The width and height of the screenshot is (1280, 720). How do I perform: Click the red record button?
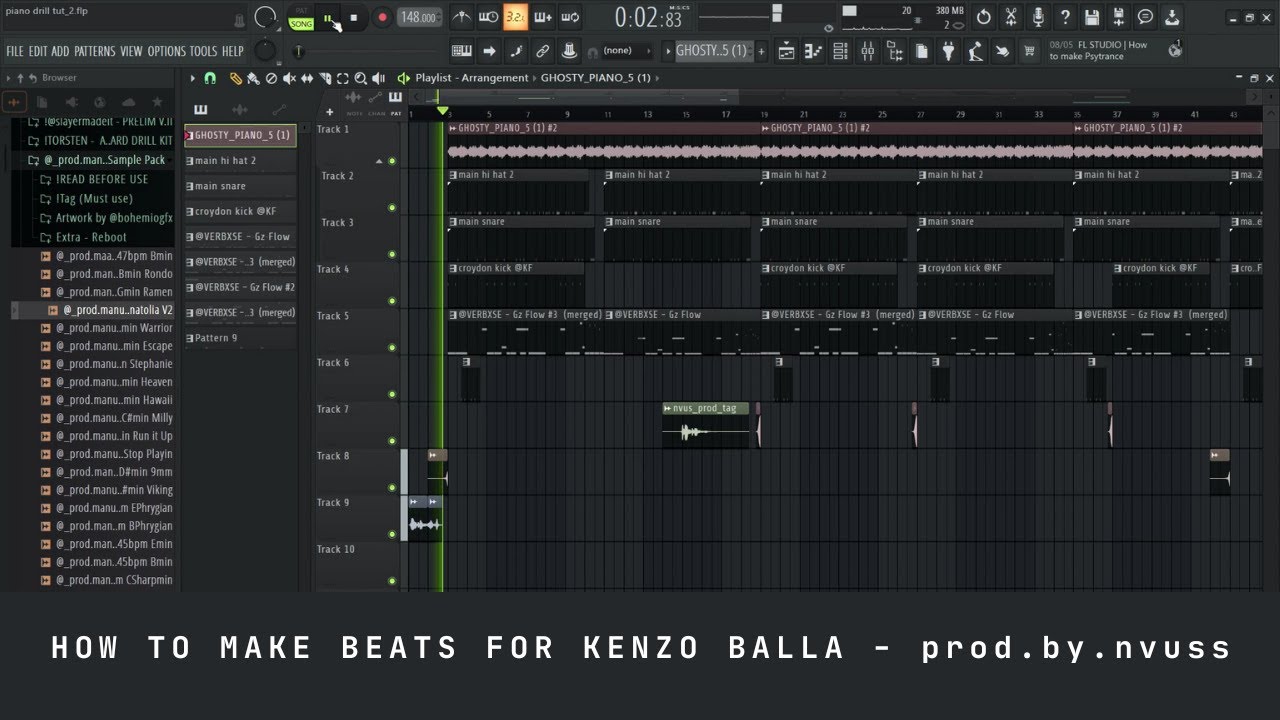pos(382,18)
